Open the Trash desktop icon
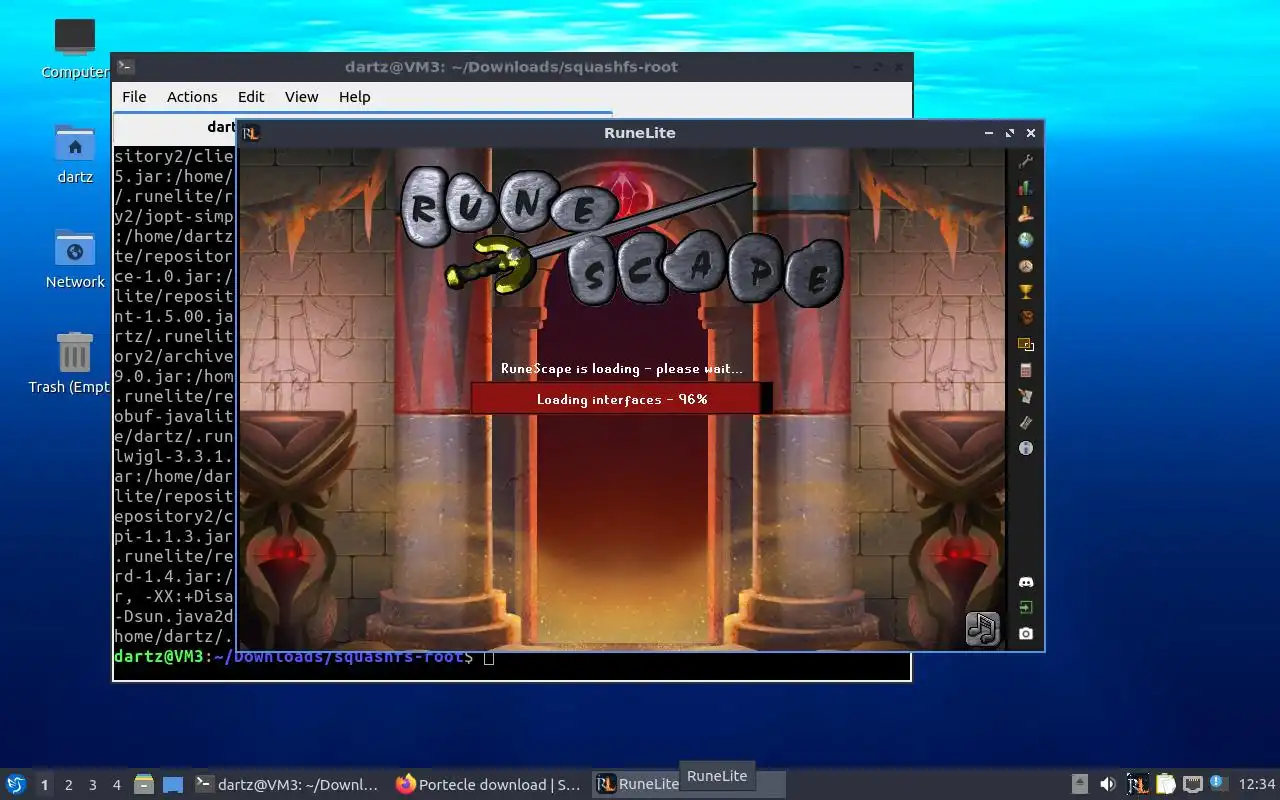The width and height of the screenshot is (1280, 800). click(75, 363)
